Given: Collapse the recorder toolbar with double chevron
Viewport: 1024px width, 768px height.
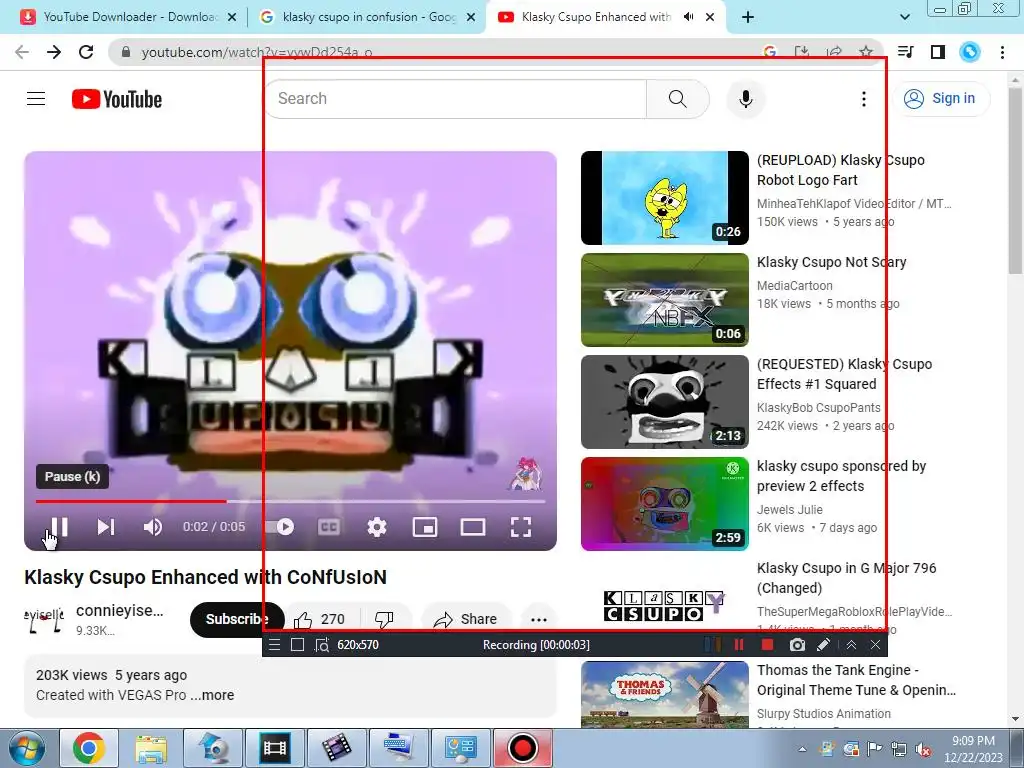Looking at the screenshot, I should coord(851,645).
